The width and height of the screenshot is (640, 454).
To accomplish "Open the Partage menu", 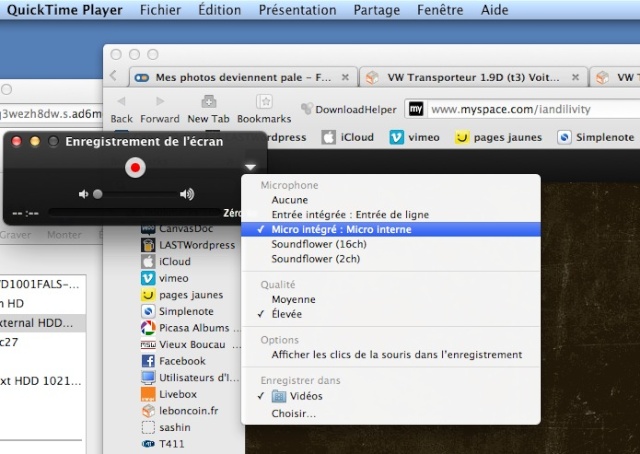I will click(377, 10).
